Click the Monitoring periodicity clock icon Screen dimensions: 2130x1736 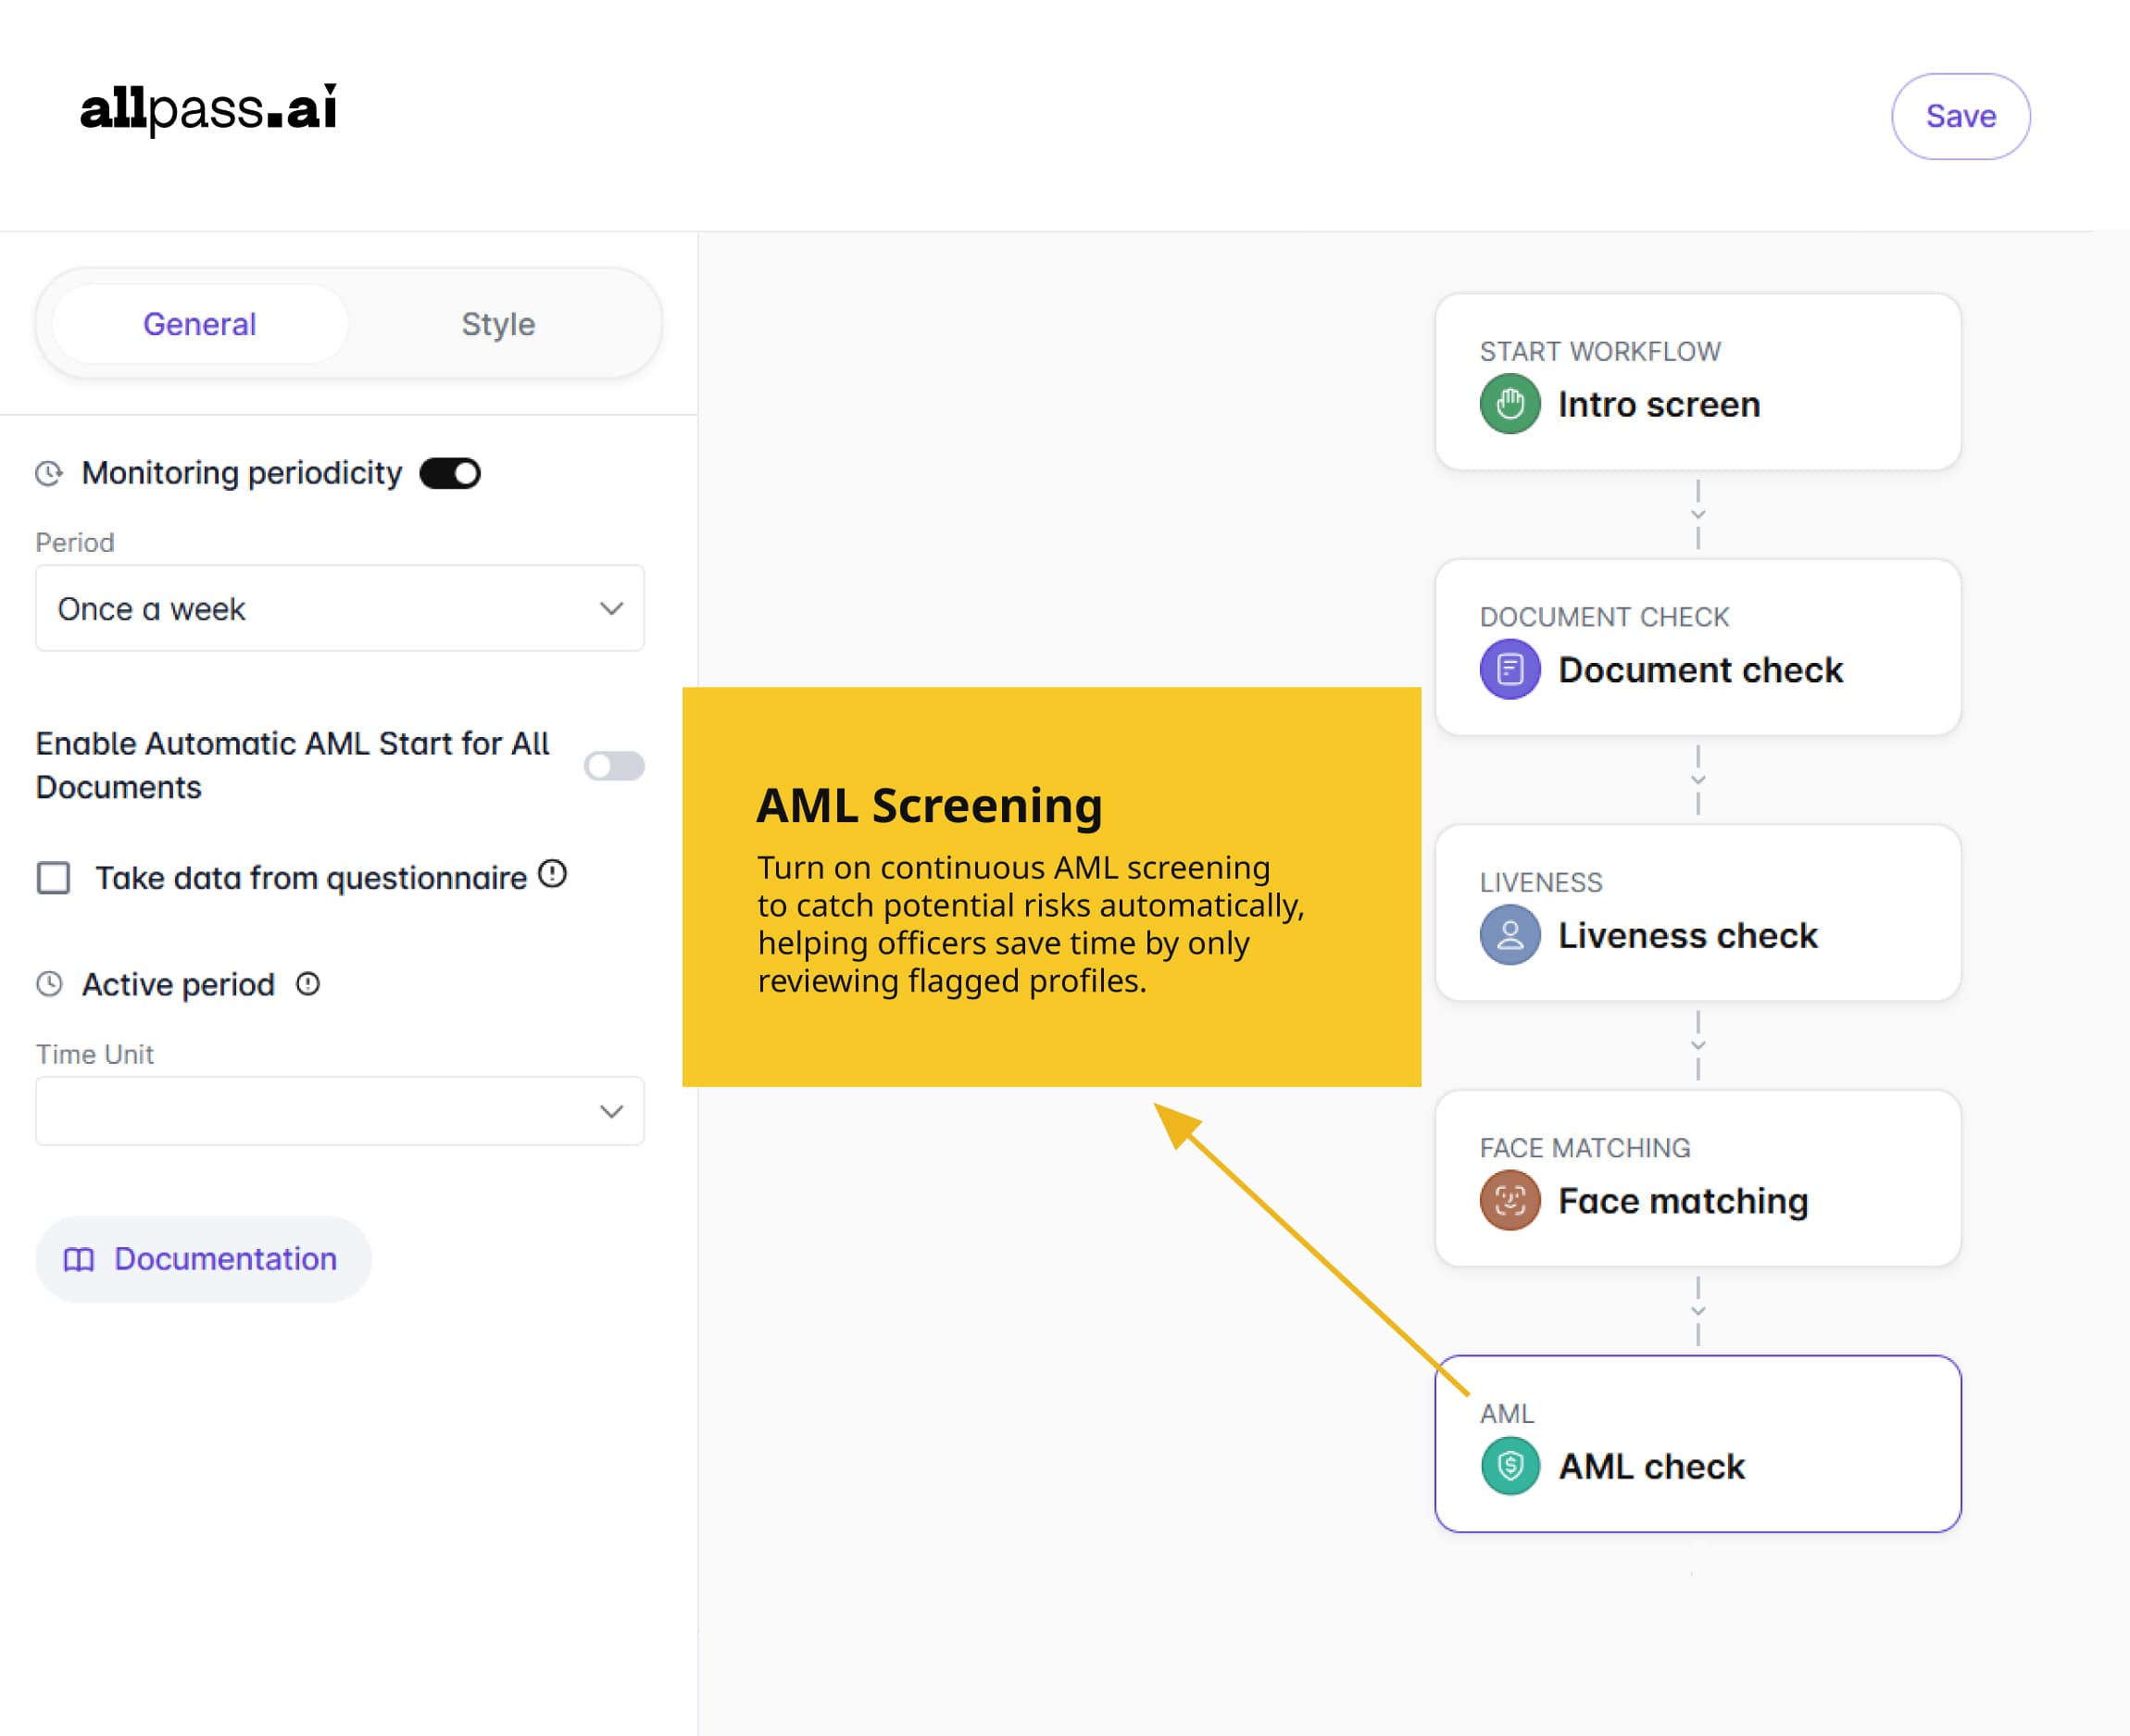(49, 473)
